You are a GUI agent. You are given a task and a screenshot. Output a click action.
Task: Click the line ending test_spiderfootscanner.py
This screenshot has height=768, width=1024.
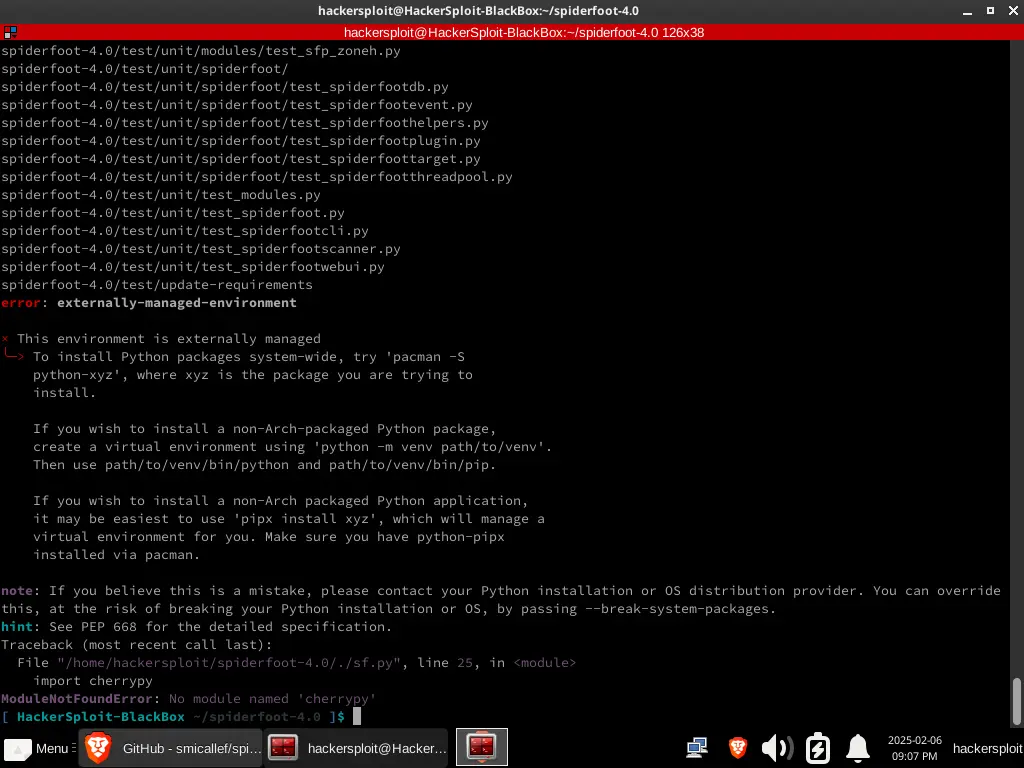(x=200, y=249)
